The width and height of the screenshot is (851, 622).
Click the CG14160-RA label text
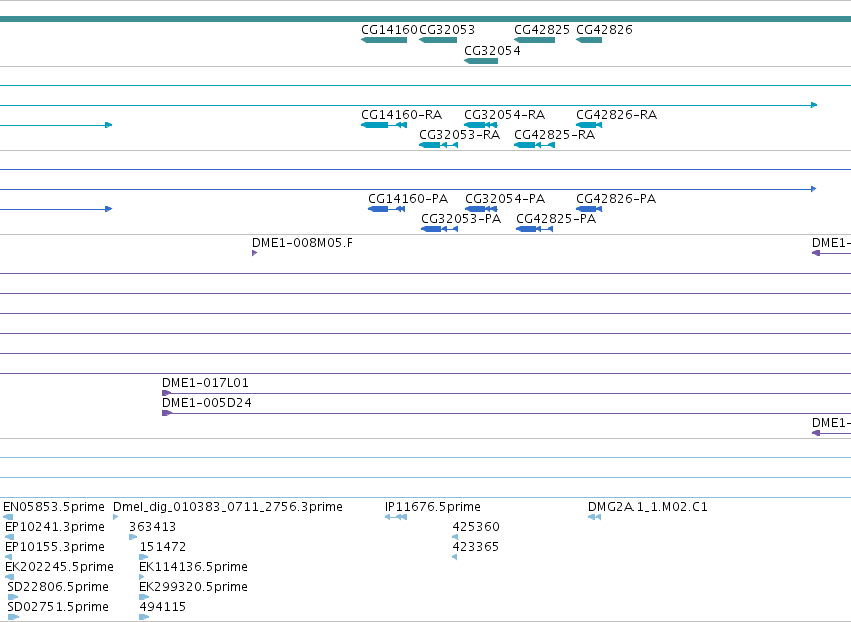click(402, 115)
